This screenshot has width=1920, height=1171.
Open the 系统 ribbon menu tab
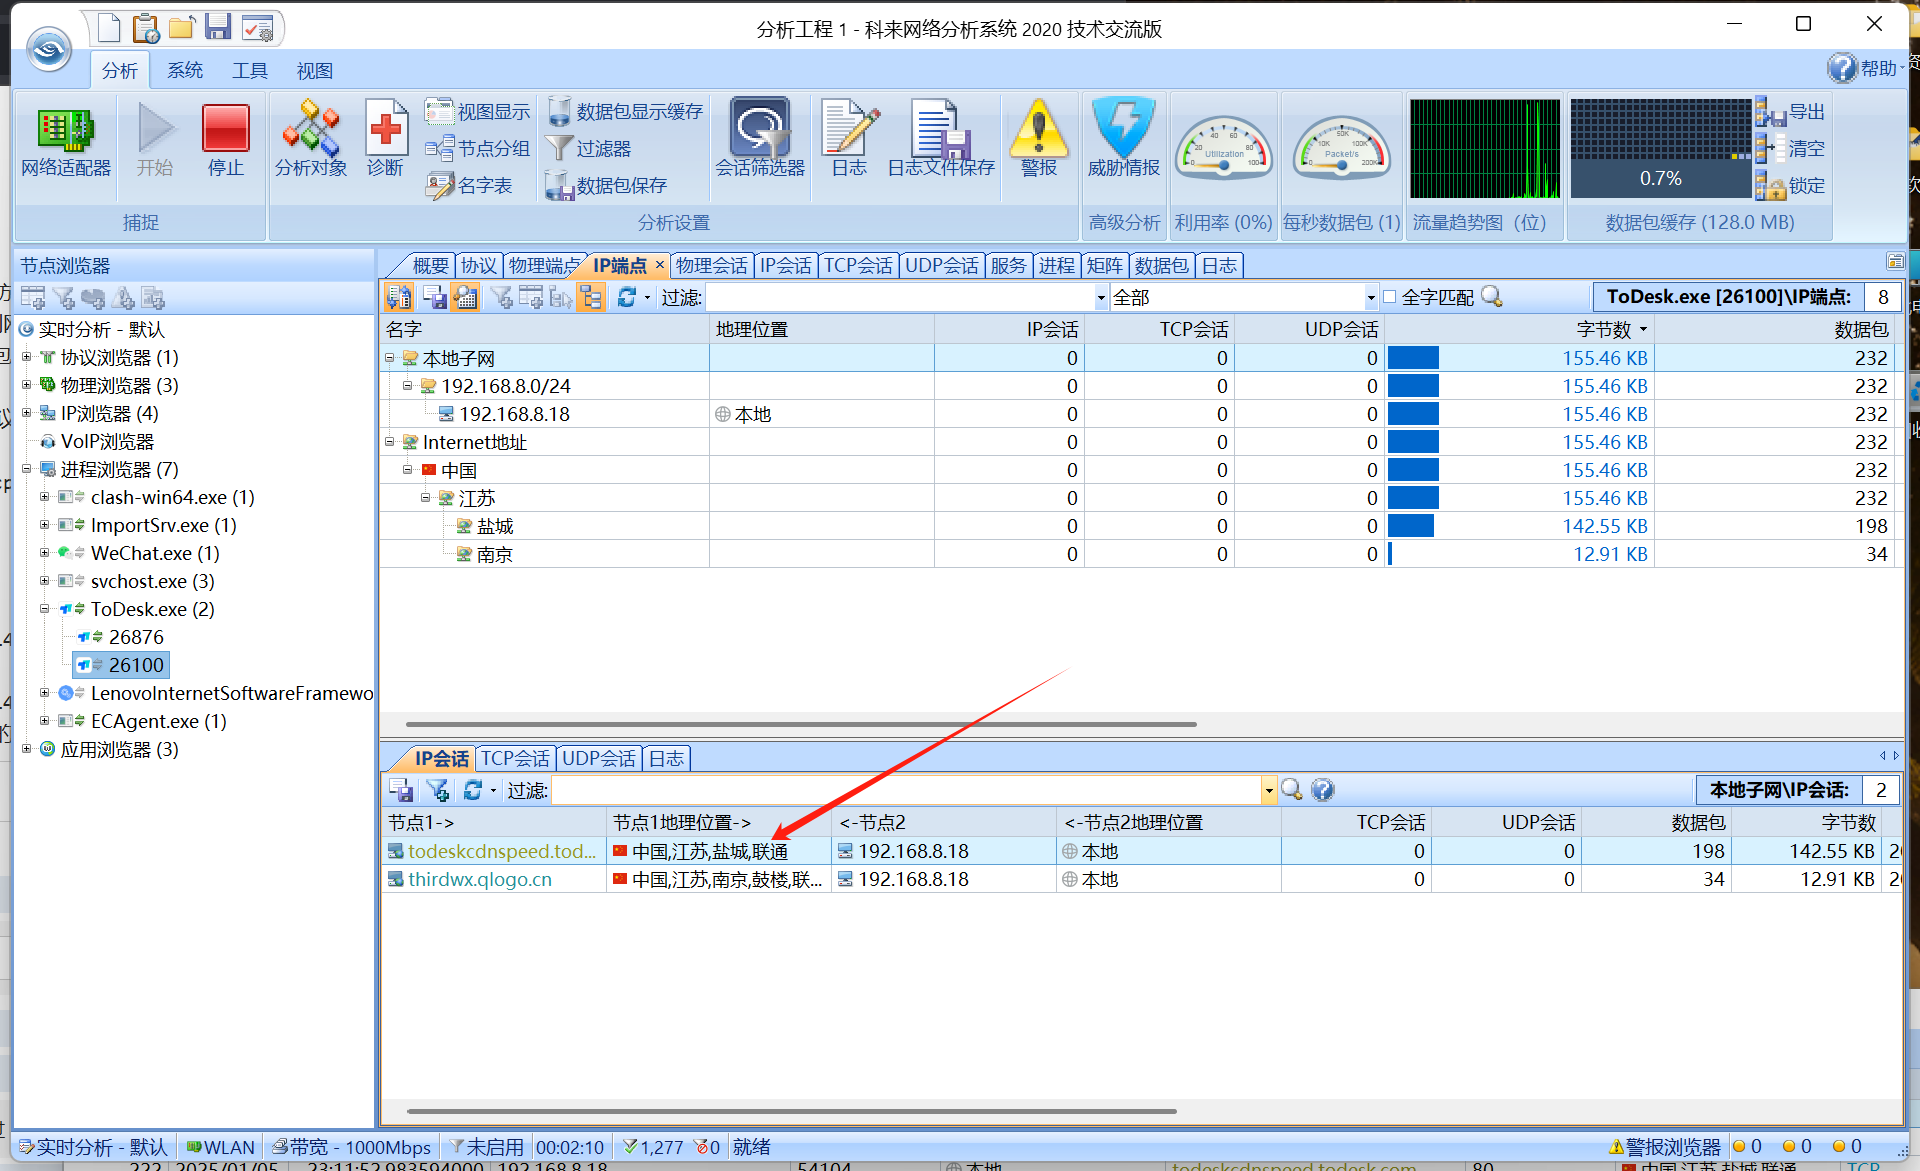185,71
